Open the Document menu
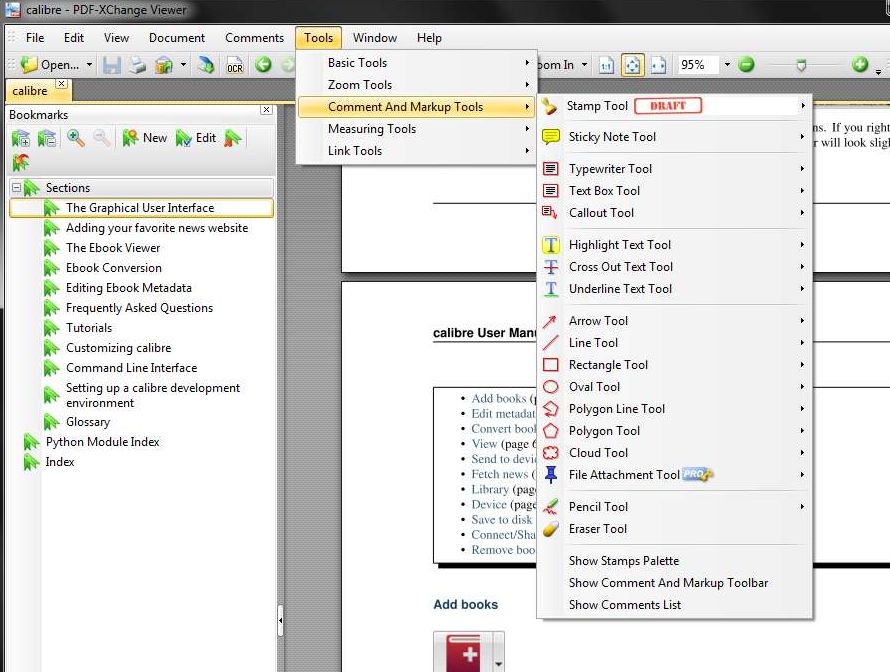Screen dimensions: 890x672 pyautogui.click(x=177, y=37)
